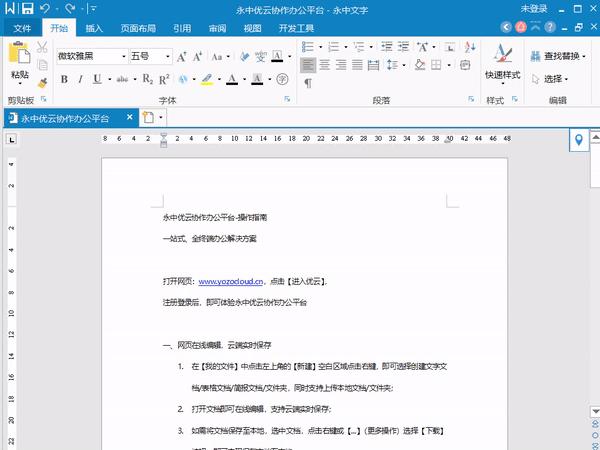Toggle character shading gray A
The width and height of the screenshot is (600, 450).
(257, 79)
